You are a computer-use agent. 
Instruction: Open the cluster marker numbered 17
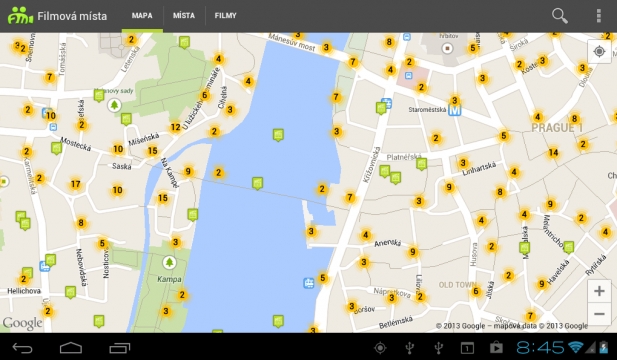click(x=76, y=184)
